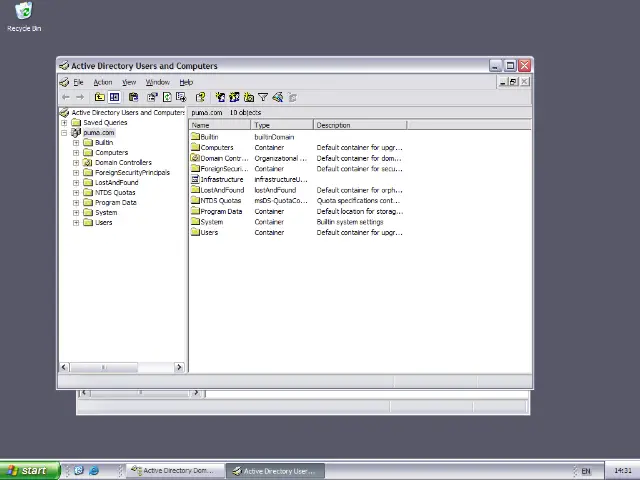Select Users folder in the tree
The height and width of the screenshot is (480, 640).
click(104, 222)
